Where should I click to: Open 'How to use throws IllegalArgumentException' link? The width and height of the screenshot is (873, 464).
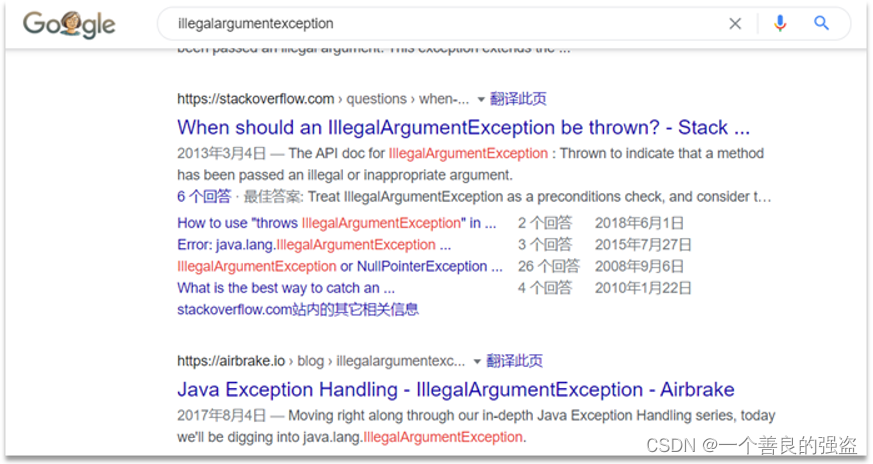coord(337,223)
